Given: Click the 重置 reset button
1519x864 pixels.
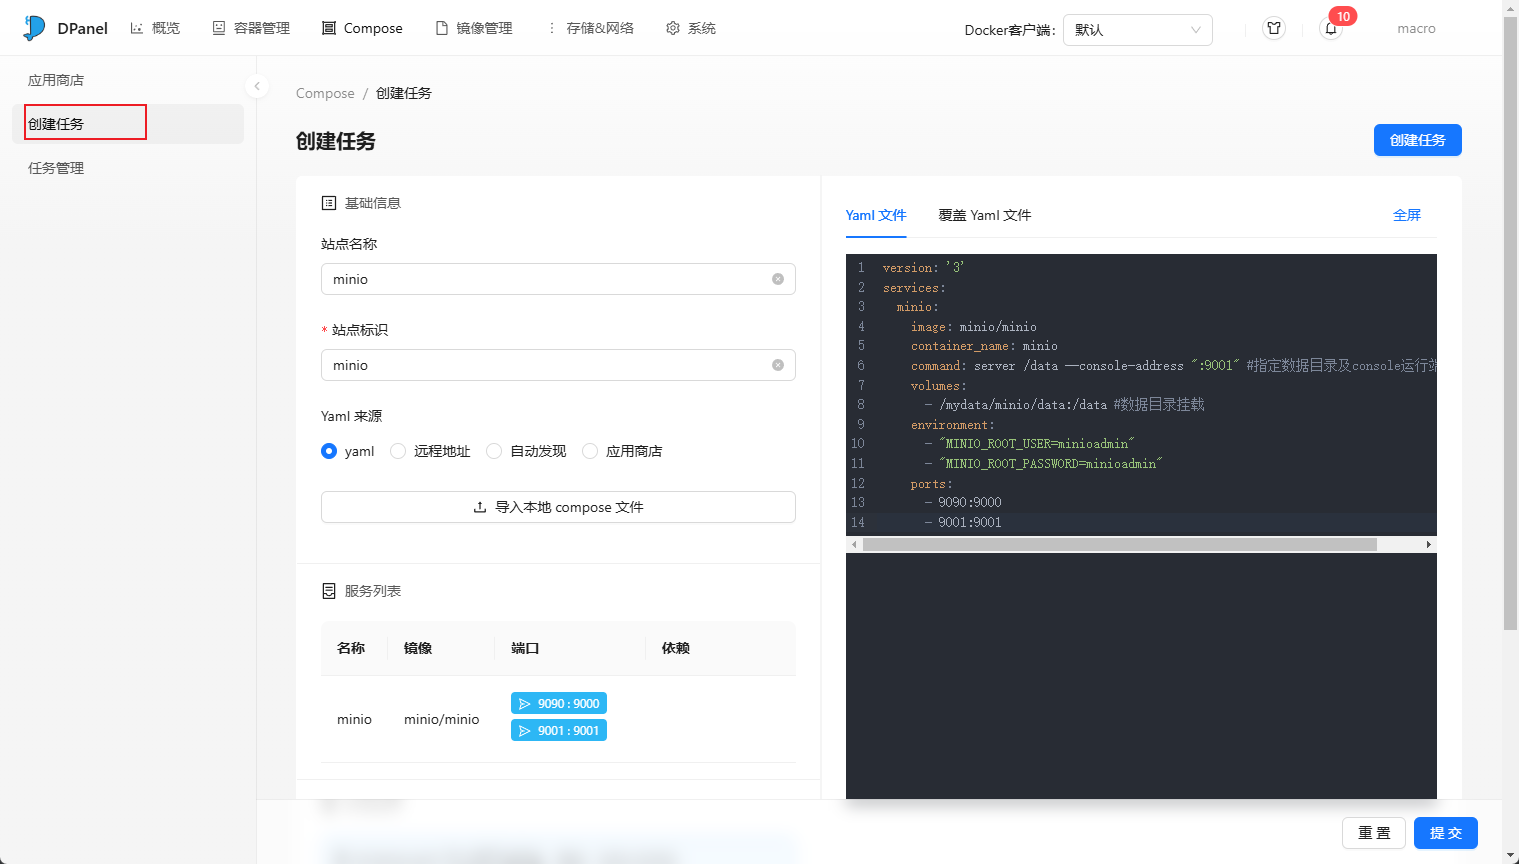Looking at the screenshot, I should coord(1374,833).
